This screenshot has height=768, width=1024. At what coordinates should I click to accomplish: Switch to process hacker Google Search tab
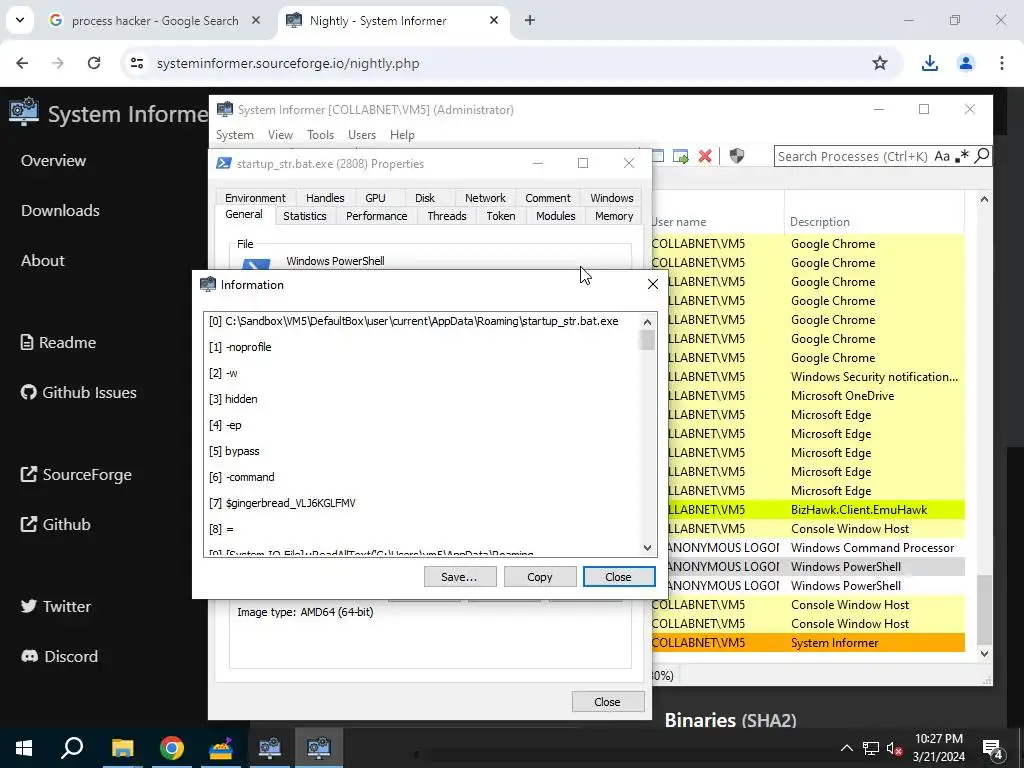coord(155,21)
